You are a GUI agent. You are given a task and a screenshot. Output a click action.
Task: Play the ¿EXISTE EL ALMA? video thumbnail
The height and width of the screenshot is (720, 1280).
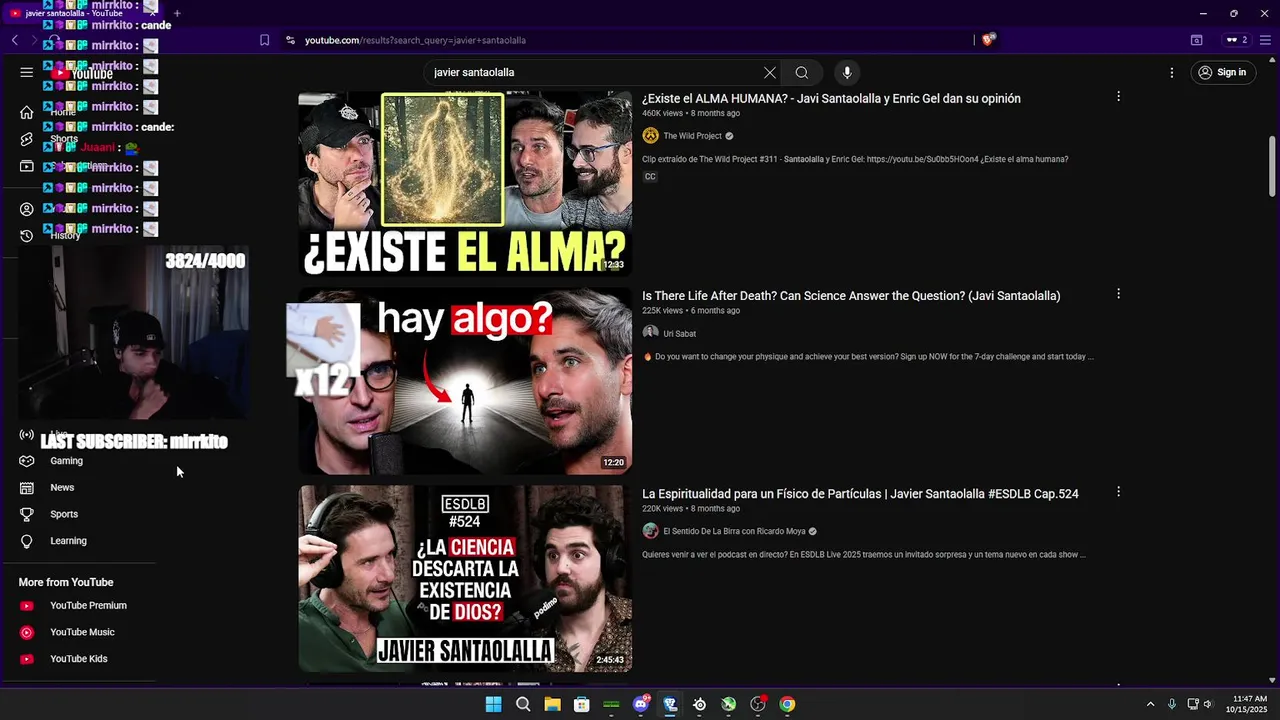(465, 183)
